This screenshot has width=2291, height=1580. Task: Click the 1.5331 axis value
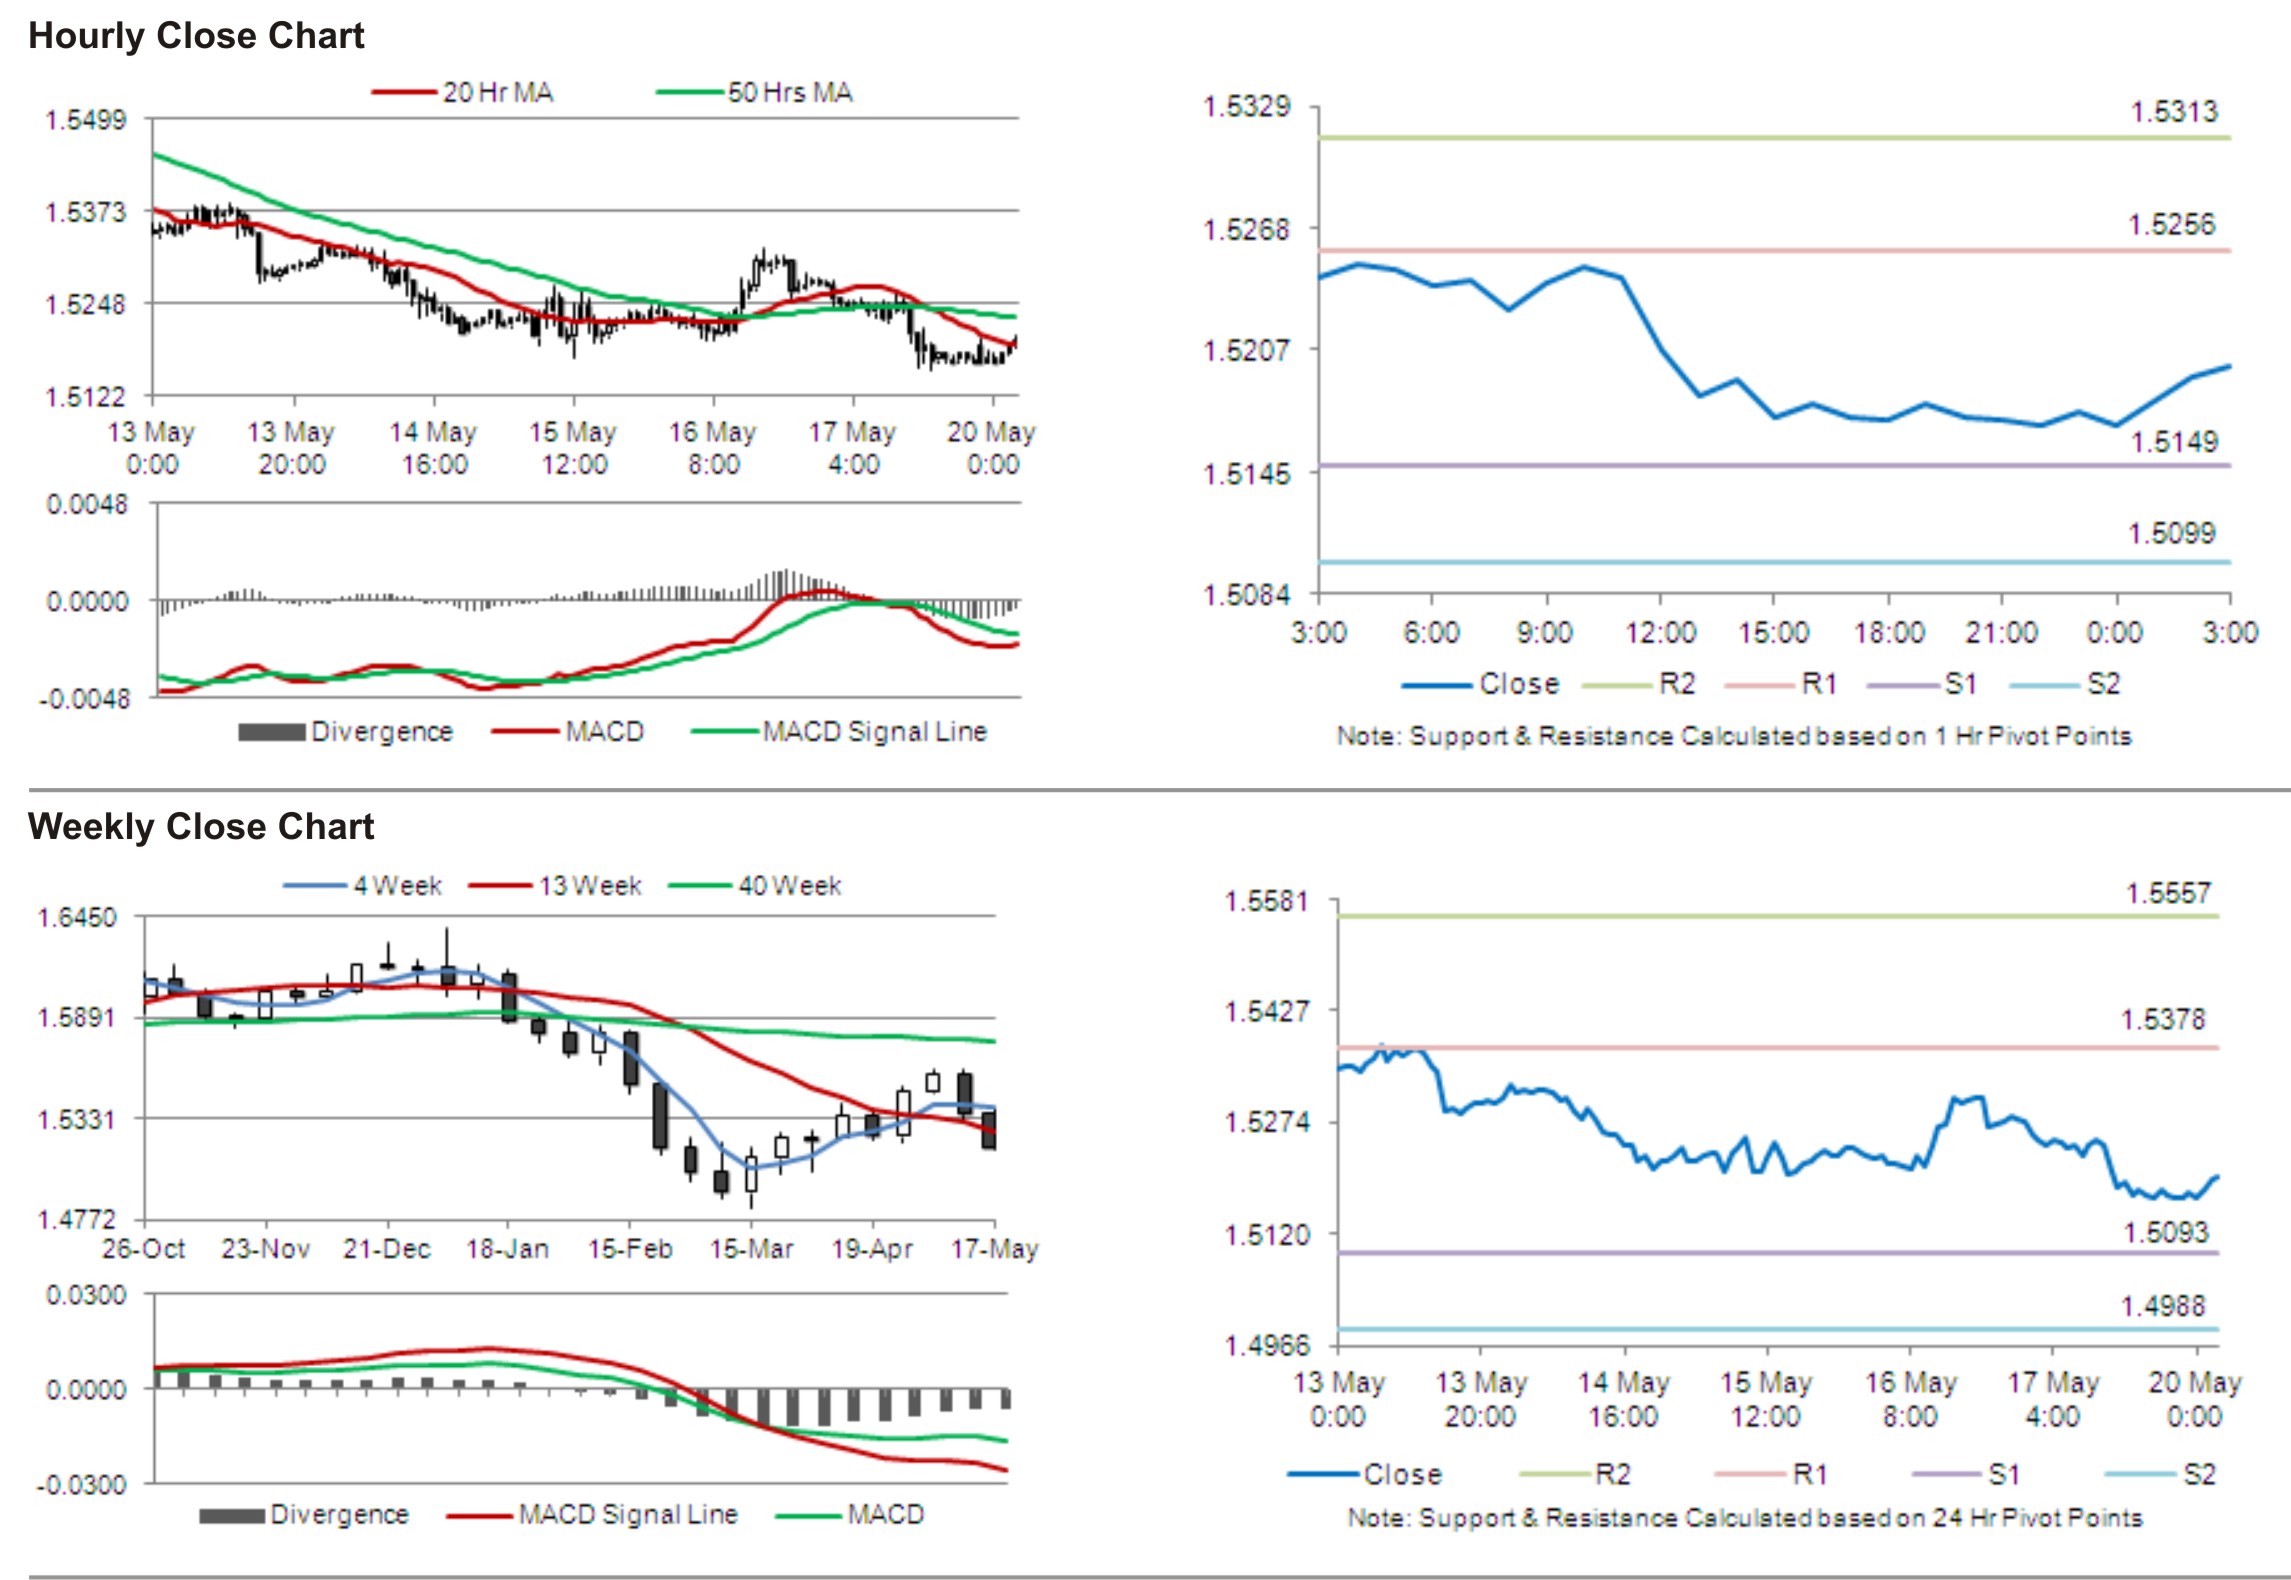click(x=77, y=1119)
